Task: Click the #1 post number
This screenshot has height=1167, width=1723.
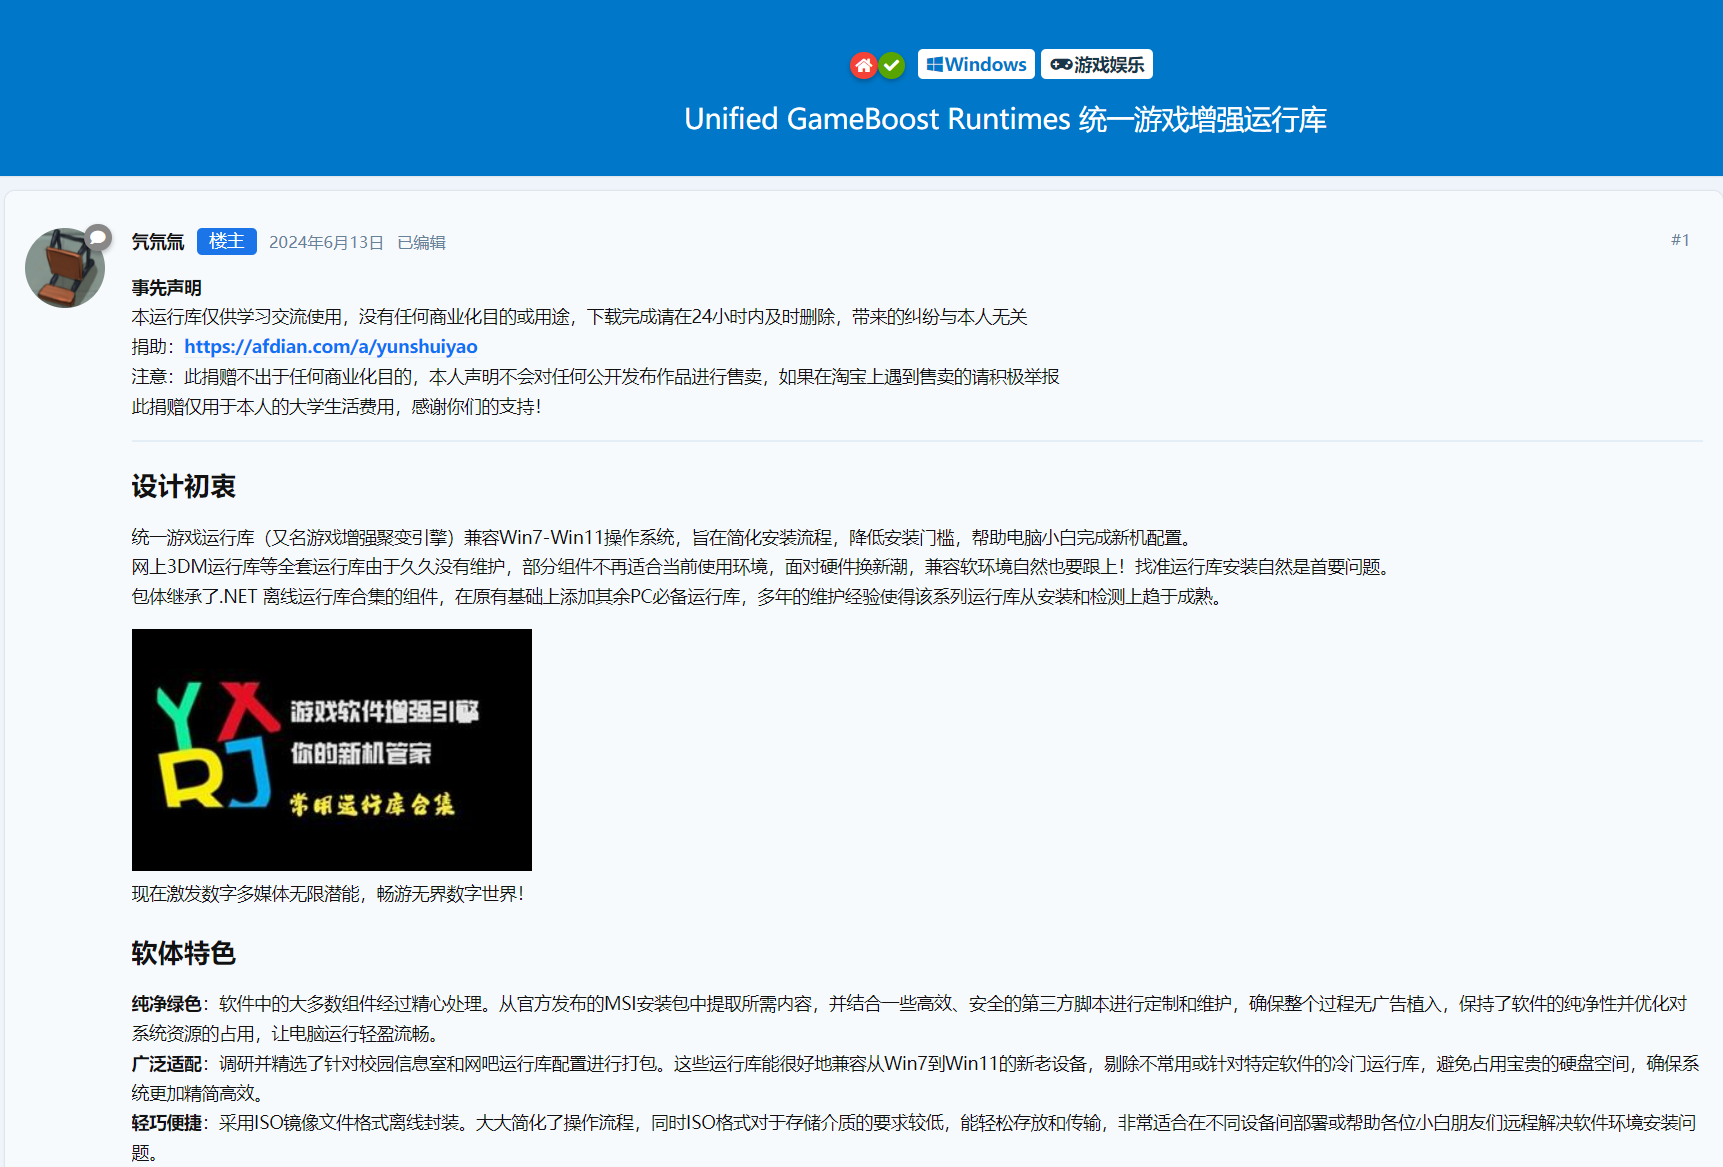Action: (1680, 240)
